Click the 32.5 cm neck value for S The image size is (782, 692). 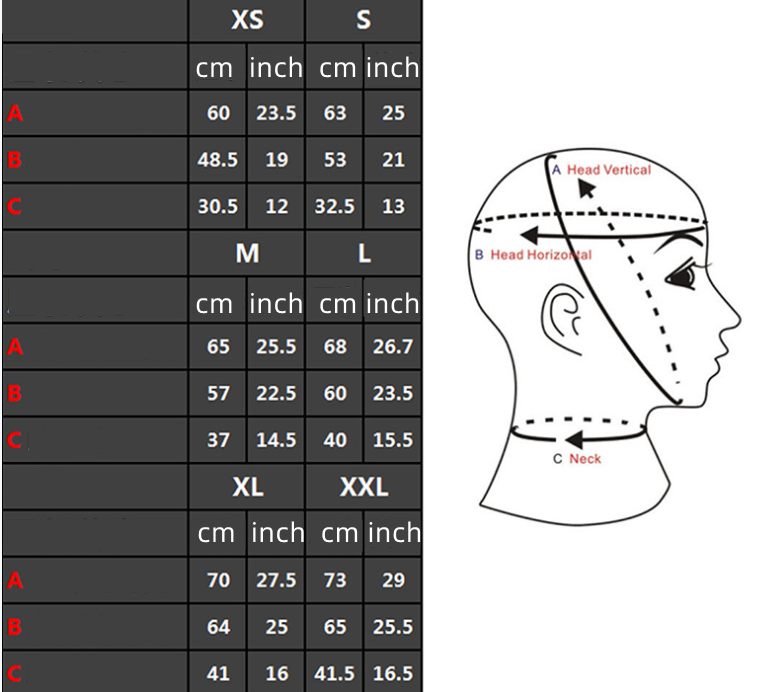click(x=335, y=207)
